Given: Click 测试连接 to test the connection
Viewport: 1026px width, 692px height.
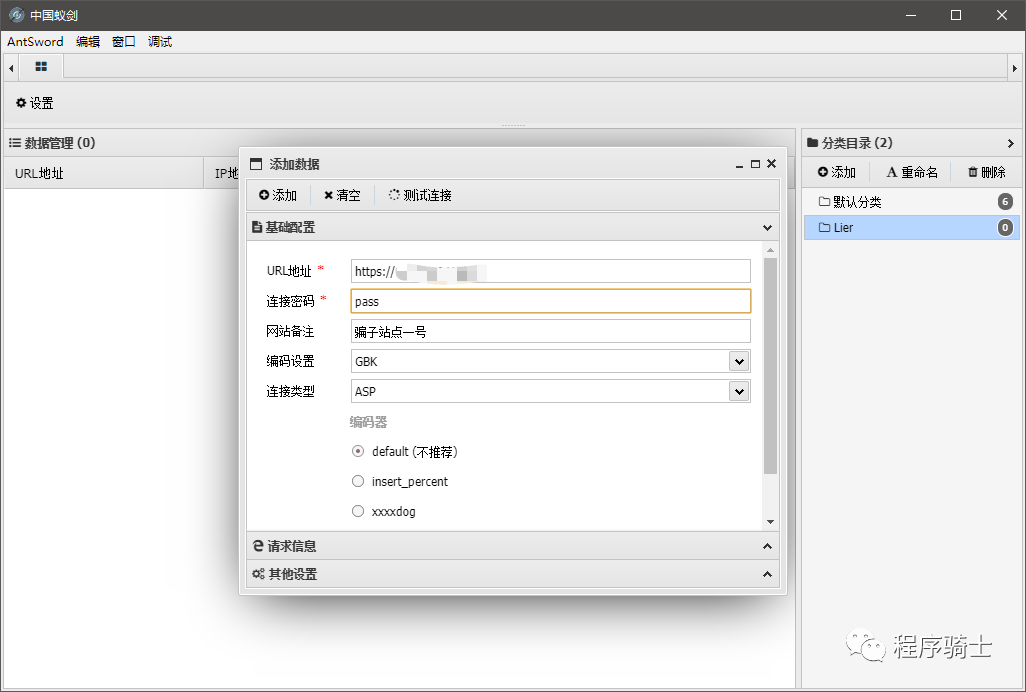Looking at the screenshot, I should 420,195.
